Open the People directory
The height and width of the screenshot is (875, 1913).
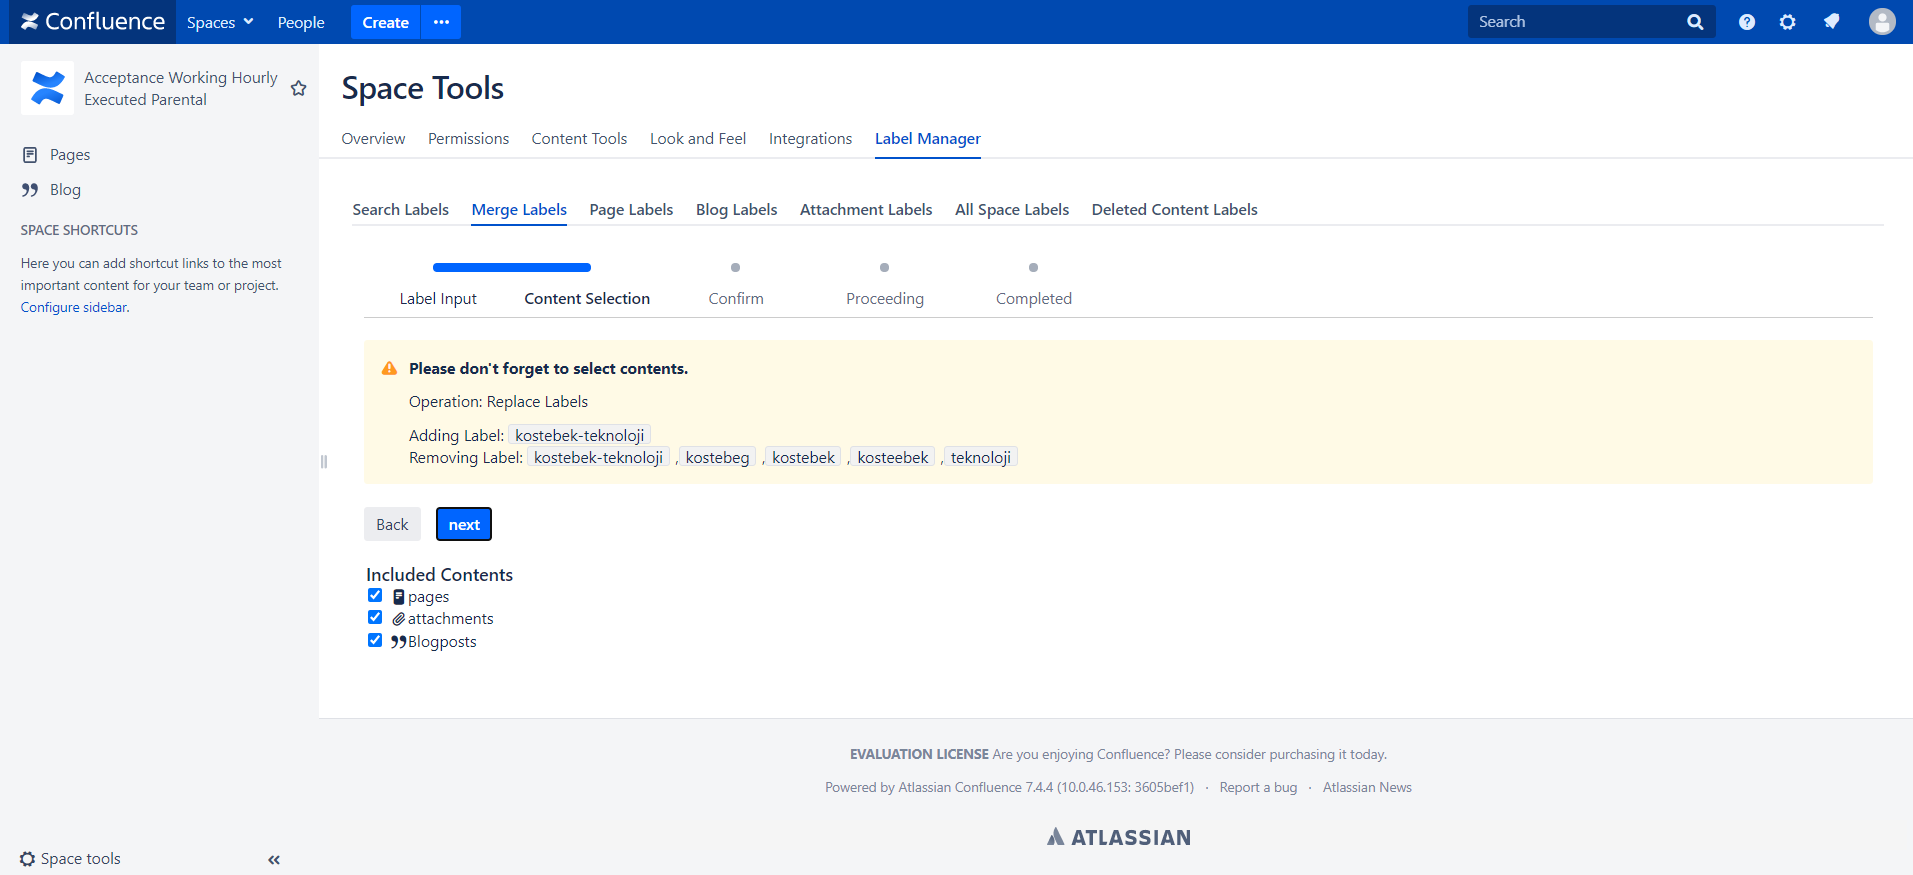tap(301, 22)
